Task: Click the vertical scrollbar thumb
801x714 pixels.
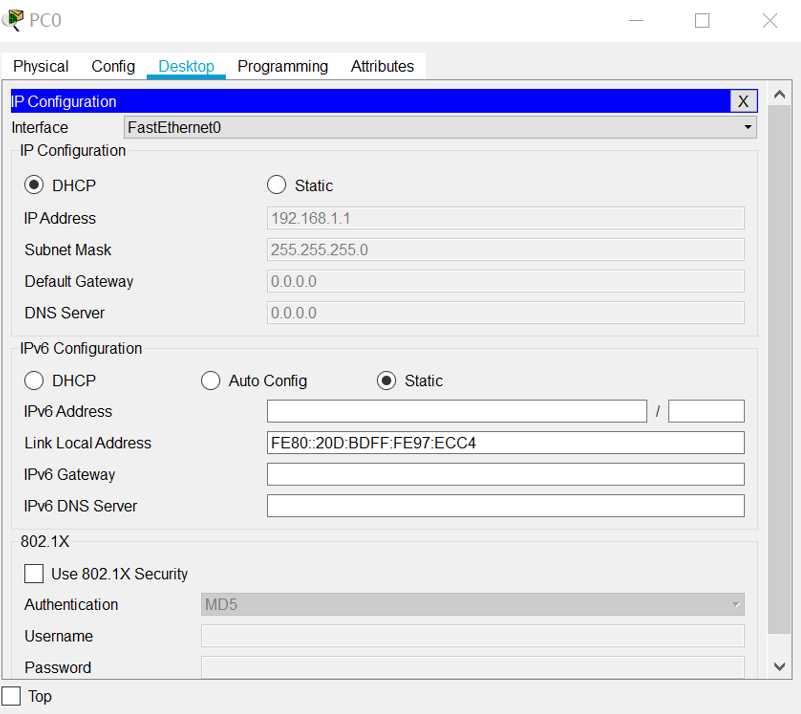Action: click(780, 369)
